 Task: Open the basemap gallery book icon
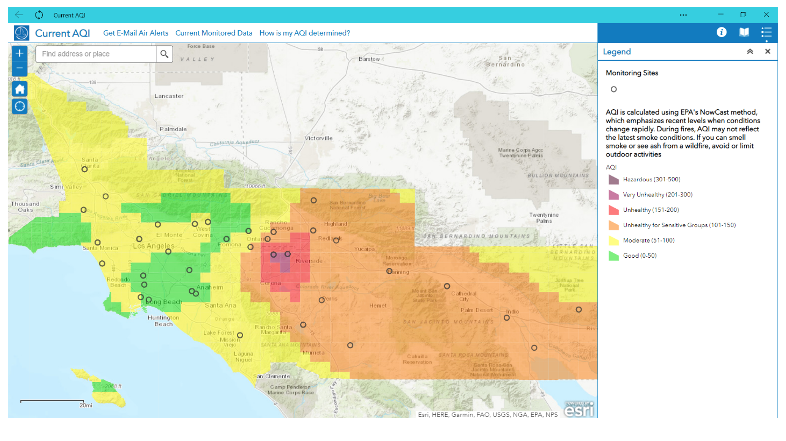click(743, 33)
